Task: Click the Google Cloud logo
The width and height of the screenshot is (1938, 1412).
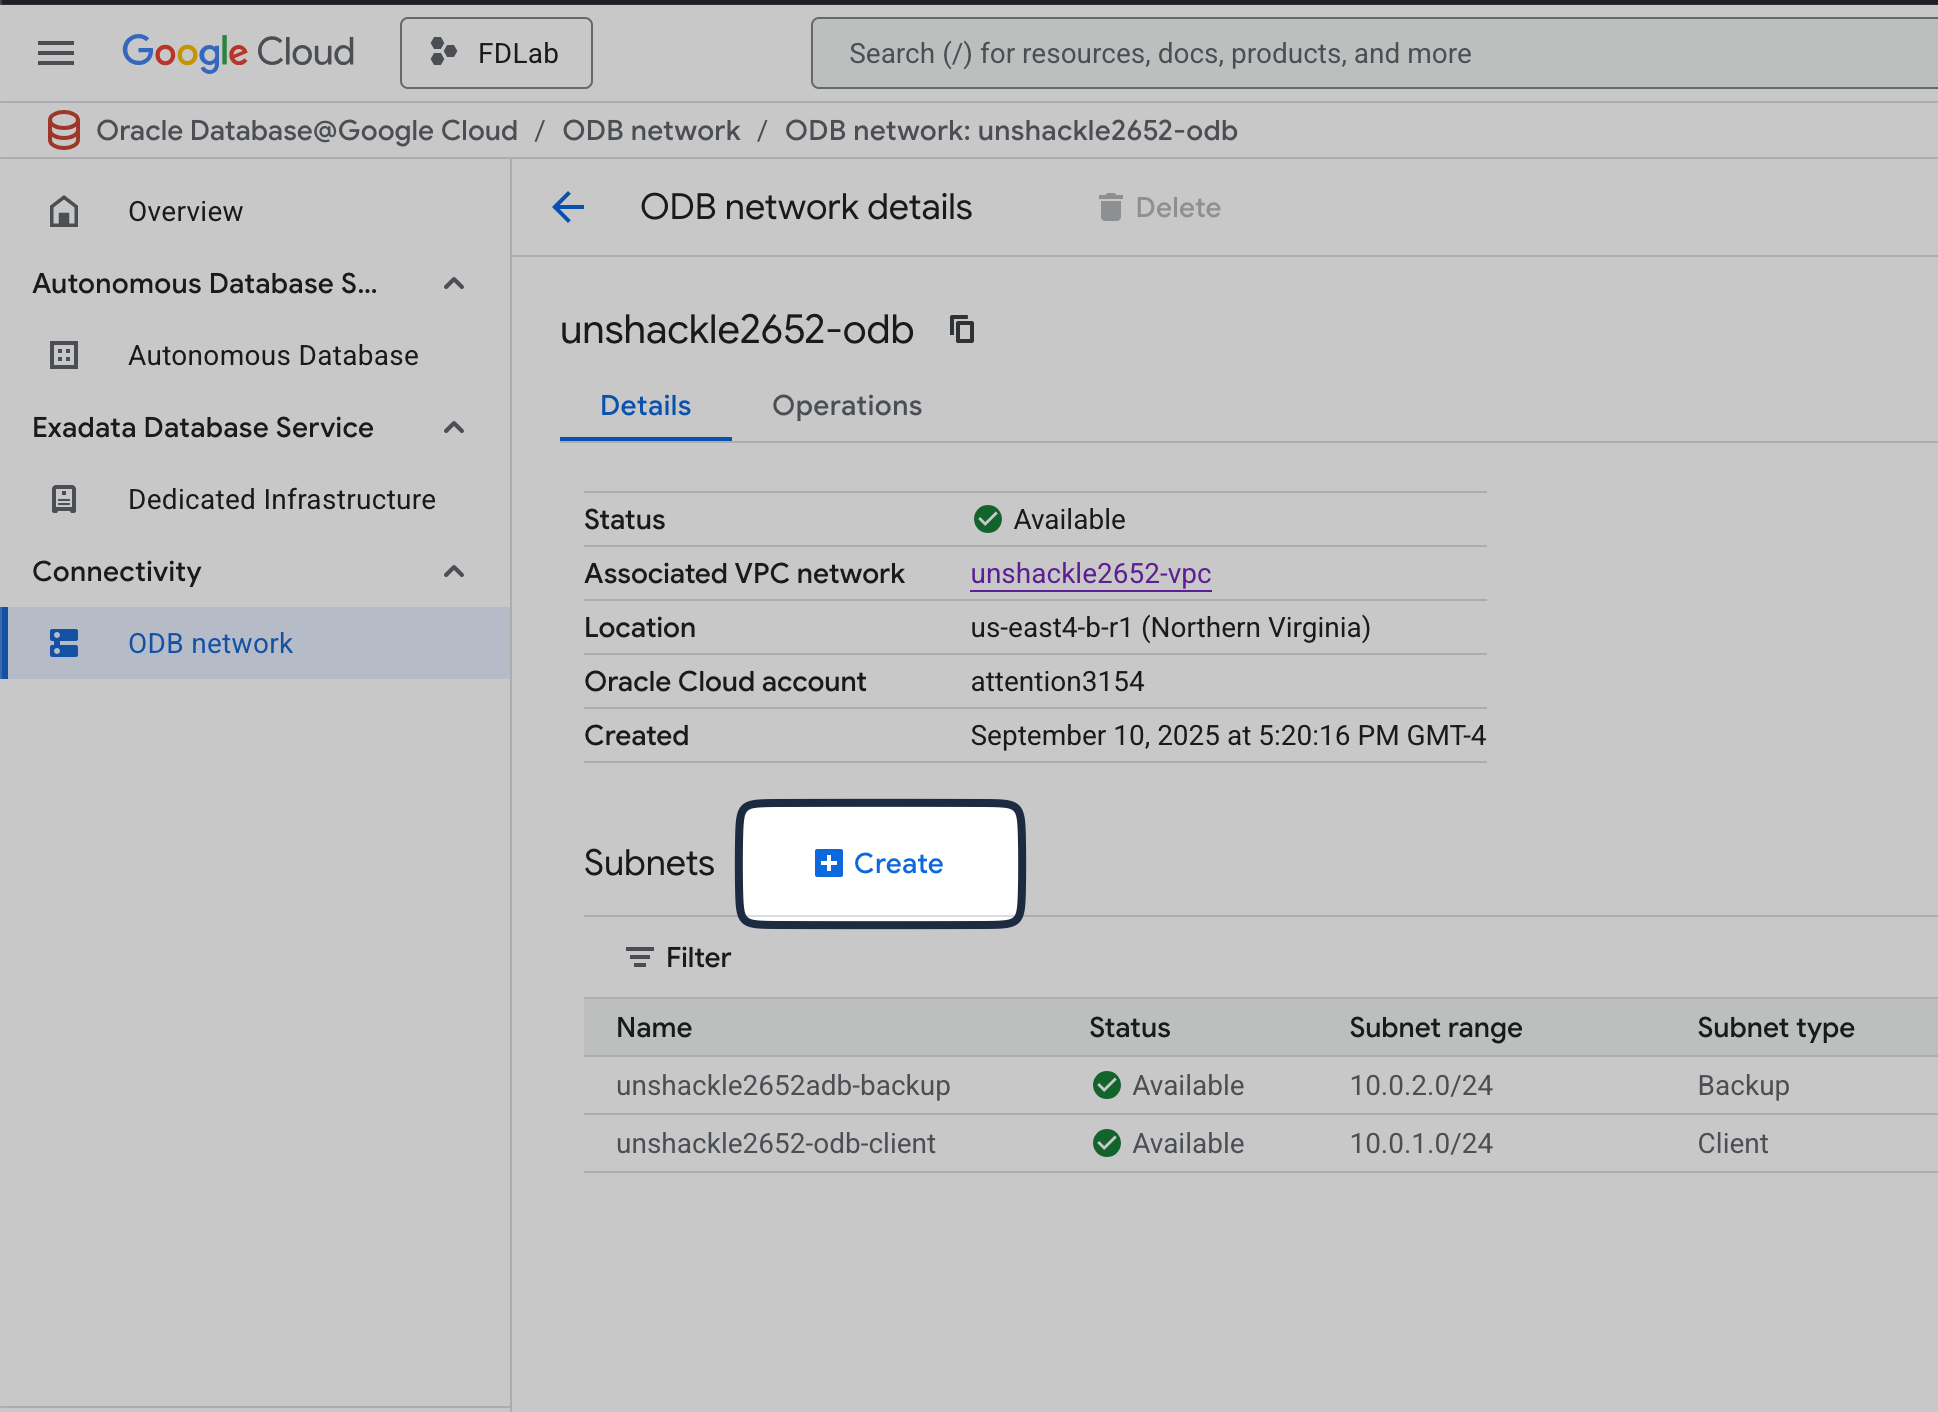Action: point(238,53)
